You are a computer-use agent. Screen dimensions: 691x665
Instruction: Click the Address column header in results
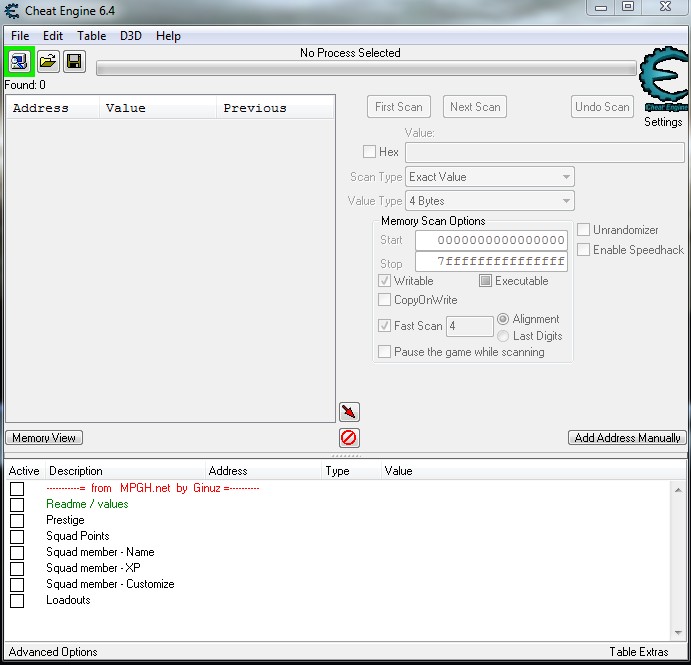52,108
